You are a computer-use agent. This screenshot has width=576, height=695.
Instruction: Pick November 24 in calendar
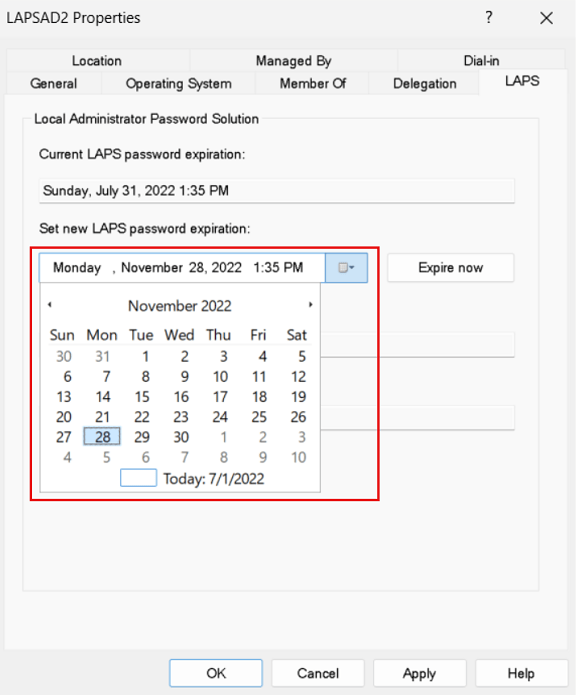click(220, 417)
